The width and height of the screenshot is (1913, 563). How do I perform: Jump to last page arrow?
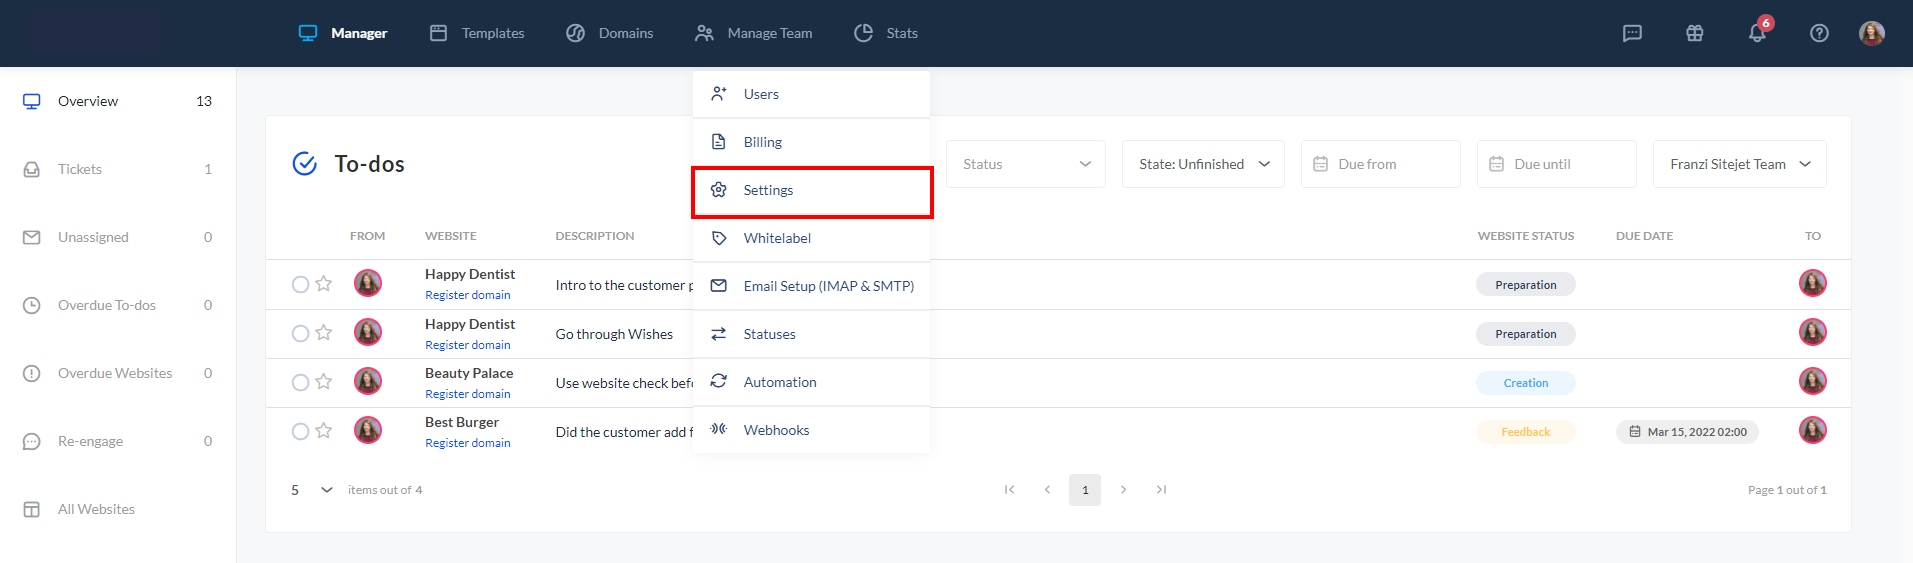pyautogui.click(x=1161, y=490)
